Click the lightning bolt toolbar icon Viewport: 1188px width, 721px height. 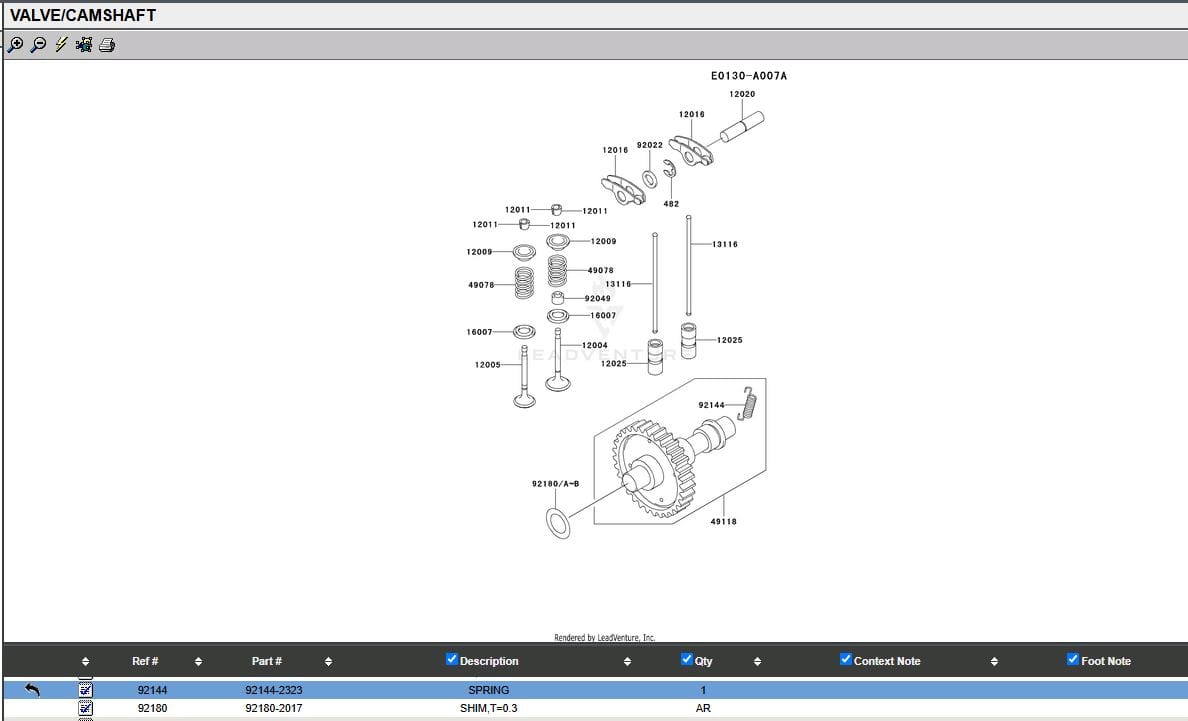[61, 45]
